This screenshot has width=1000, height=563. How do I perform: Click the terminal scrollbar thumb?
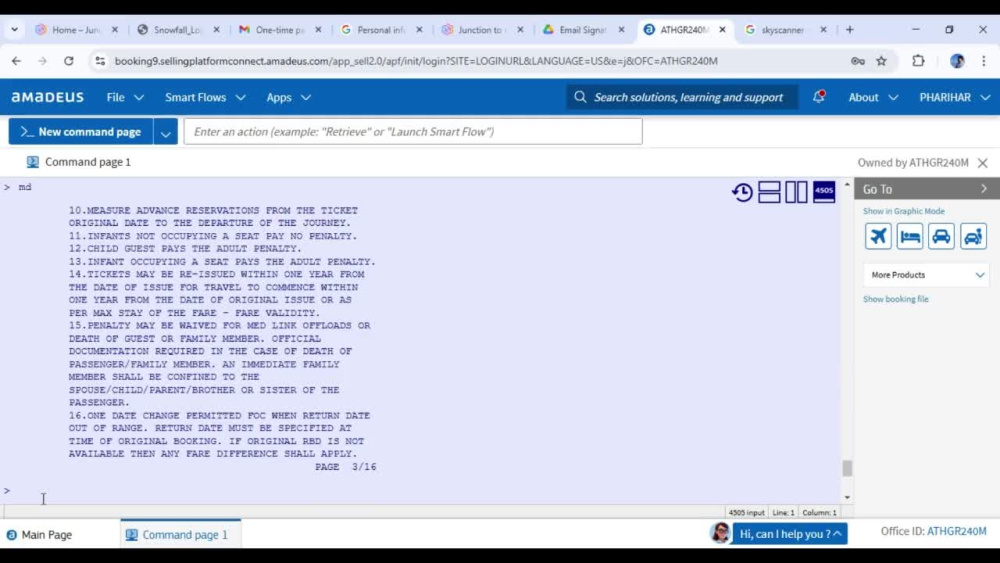[847, 467]
